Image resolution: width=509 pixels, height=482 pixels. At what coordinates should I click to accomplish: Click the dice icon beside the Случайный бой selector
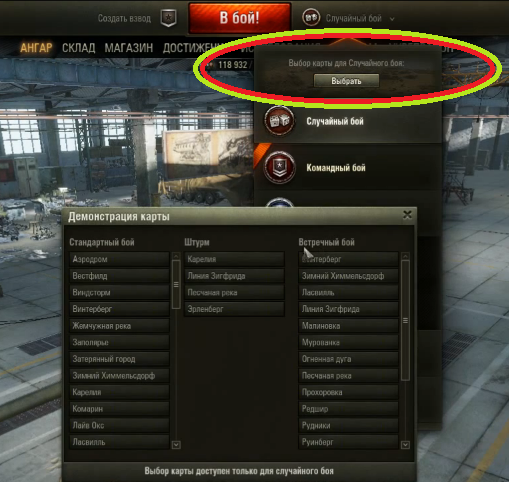(x=311, y=18)
